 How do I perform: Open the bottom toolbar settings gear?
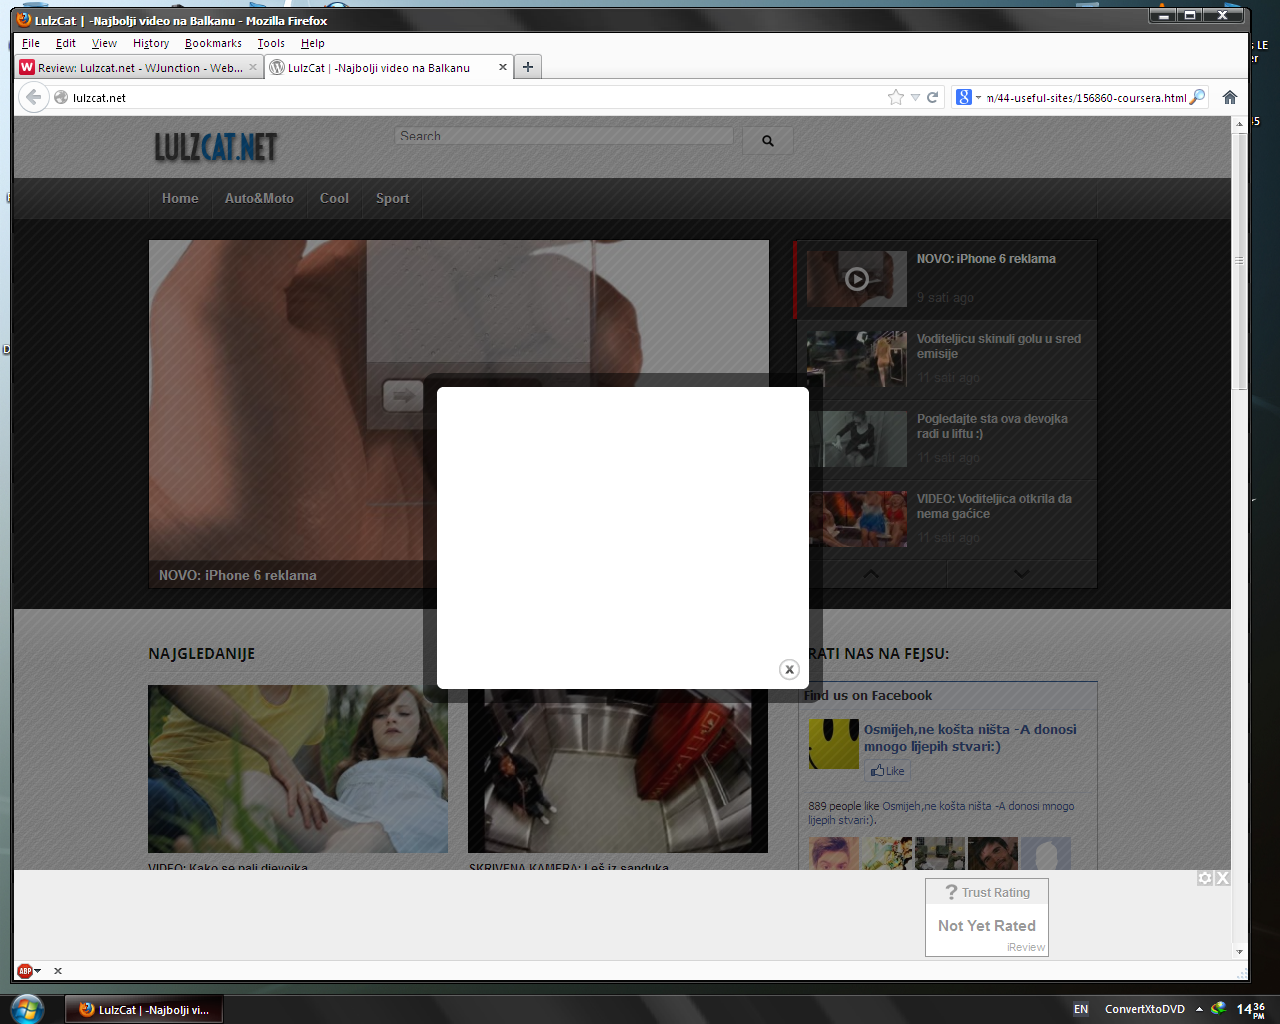1205,878
